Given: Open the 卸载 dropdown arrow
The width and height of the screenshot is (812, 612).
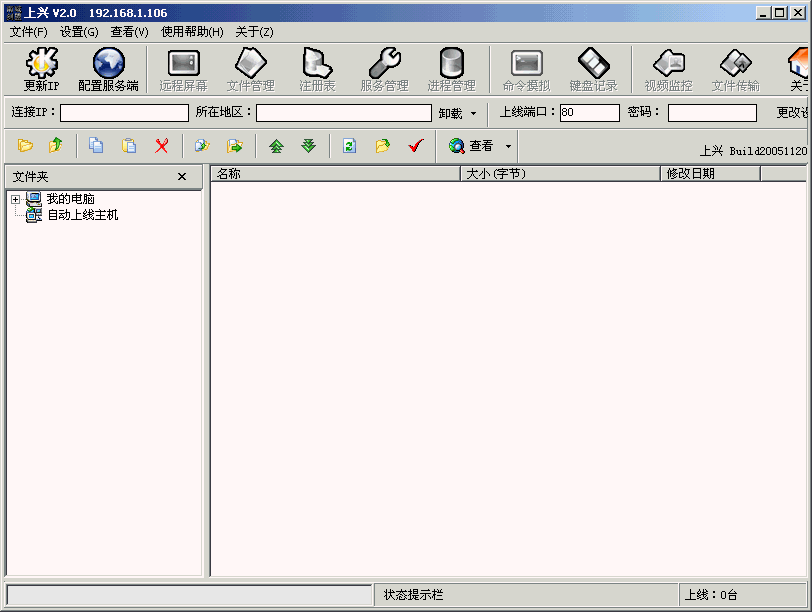Looking at the screenshot, I should 474,113.
